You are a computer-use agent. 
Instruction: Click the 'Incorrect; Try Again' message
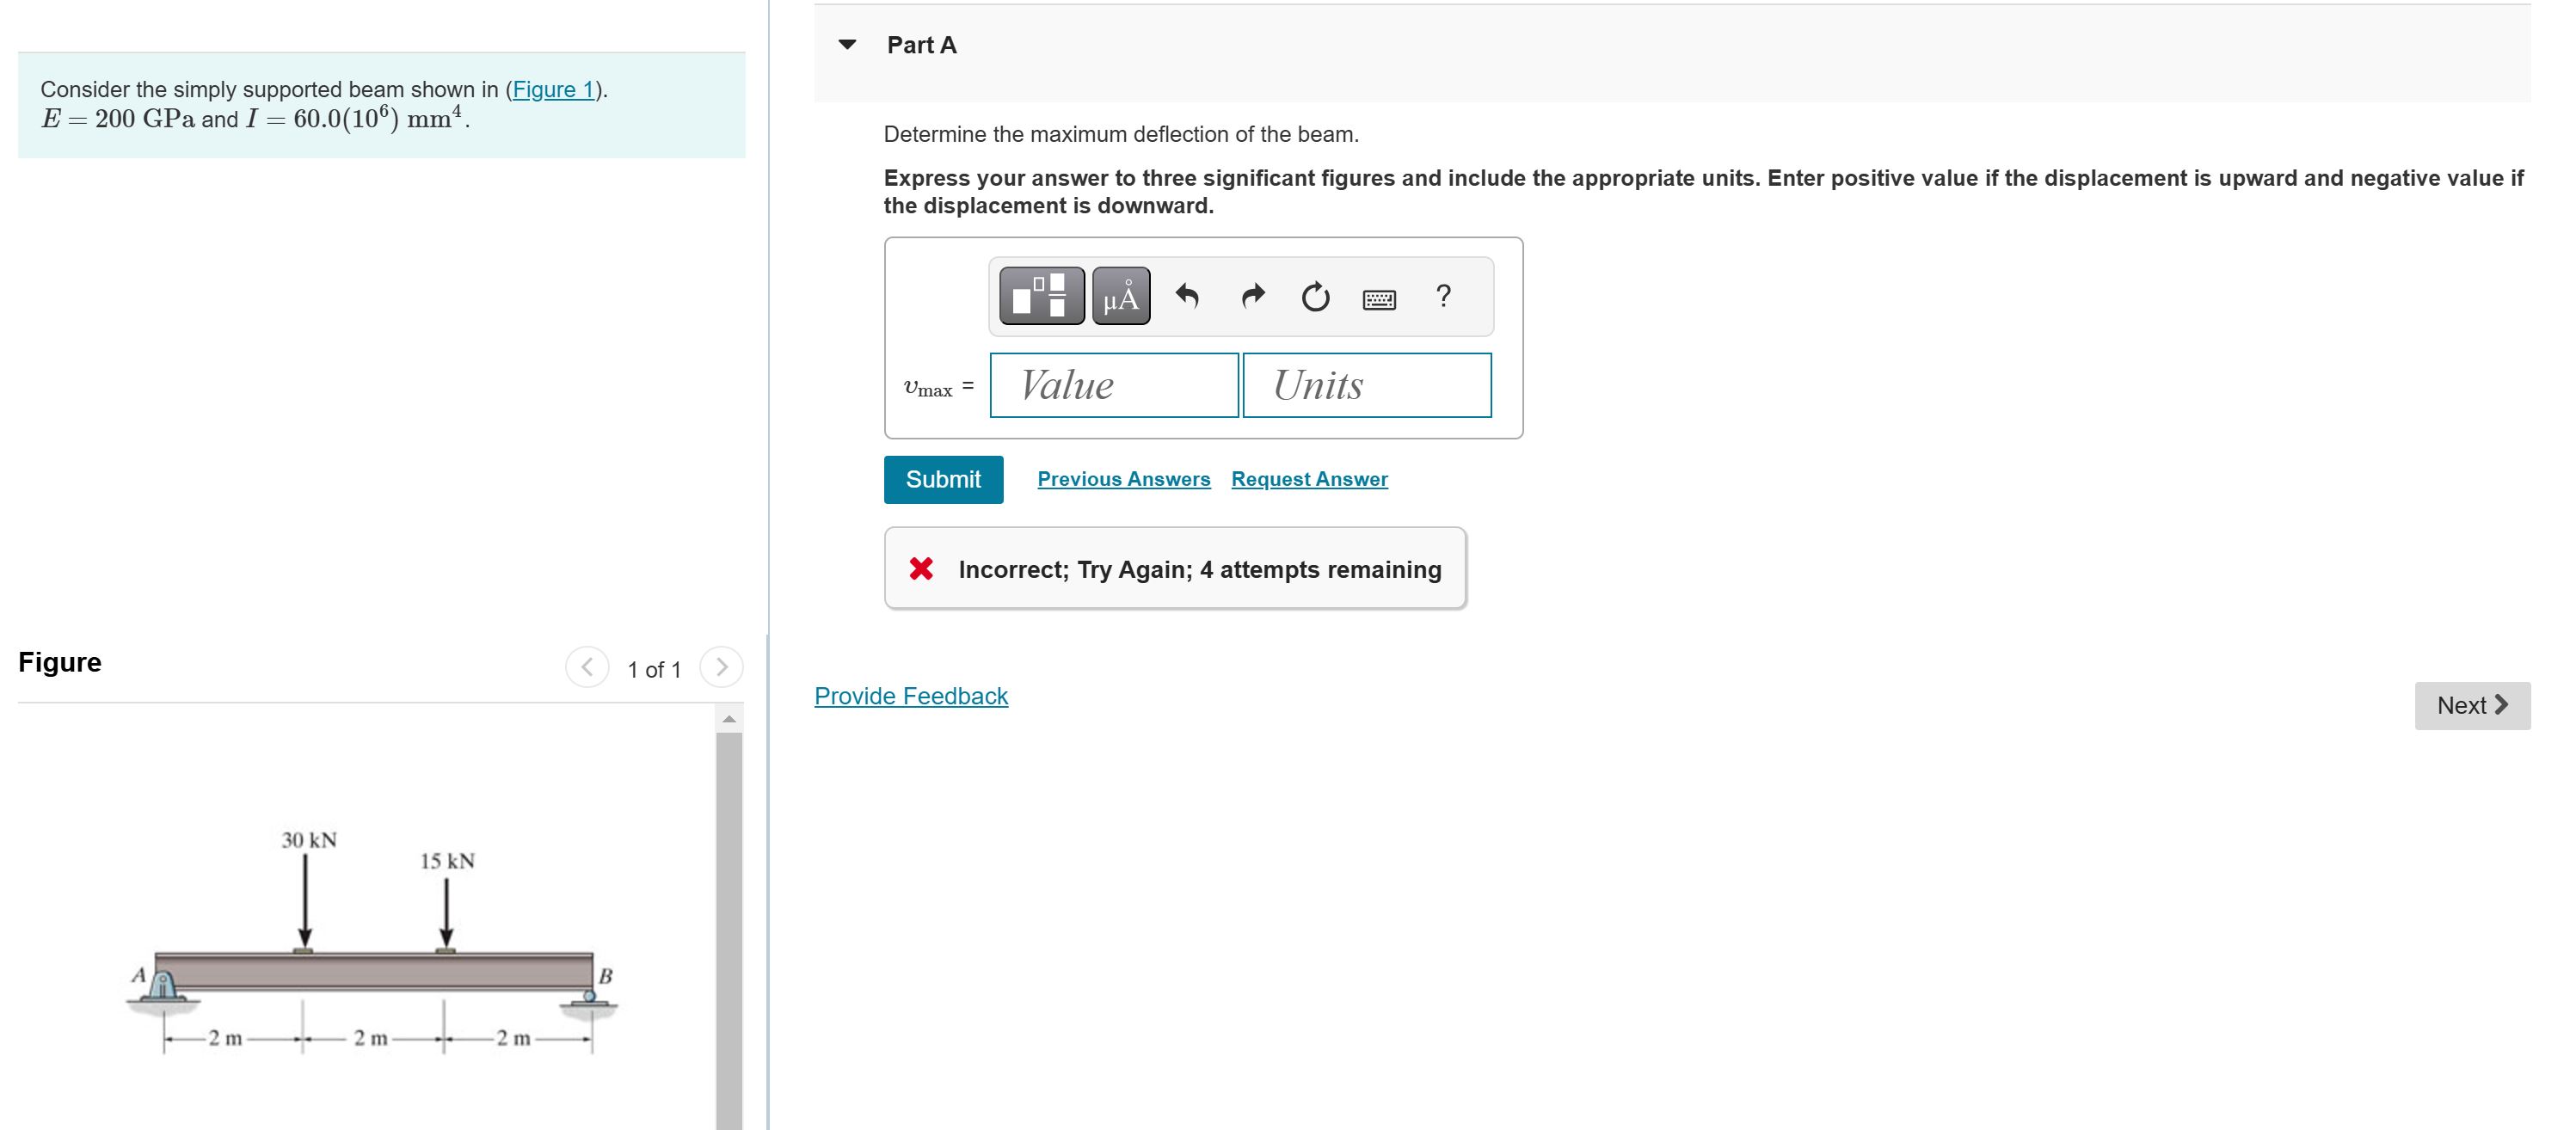(1175, 569)
